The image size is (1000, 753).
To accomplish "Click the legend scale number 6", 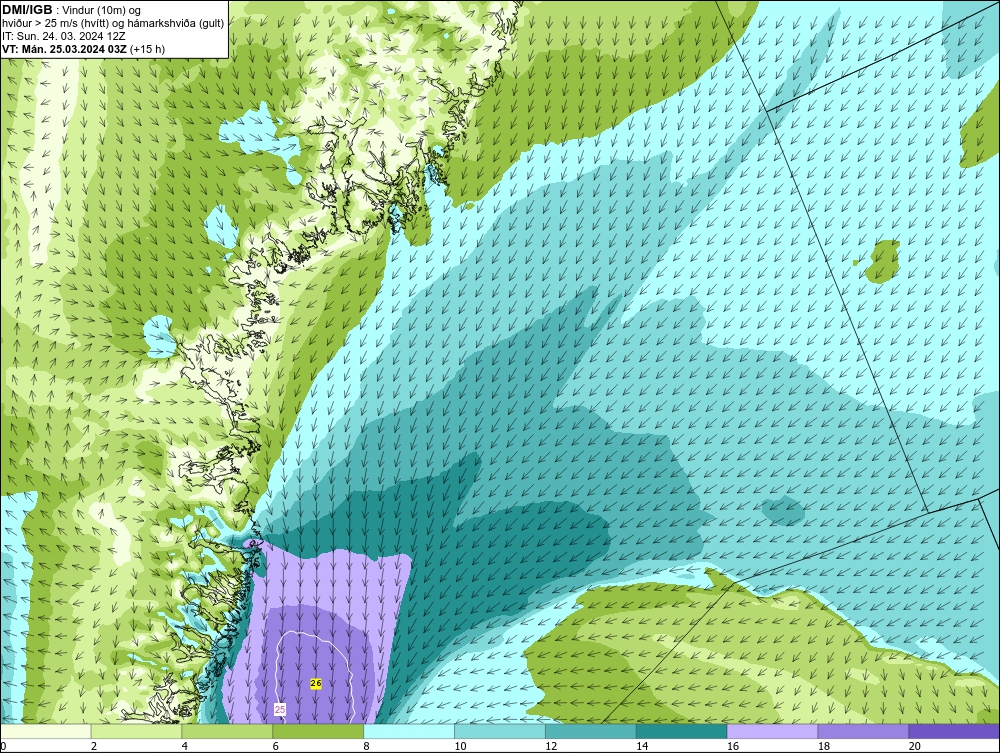I will (x=276, y=746).
